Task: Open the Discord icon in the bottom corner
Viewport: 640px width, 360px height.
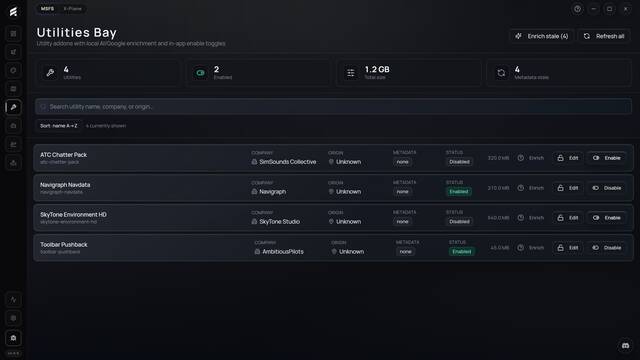Action: click(625, 346)
